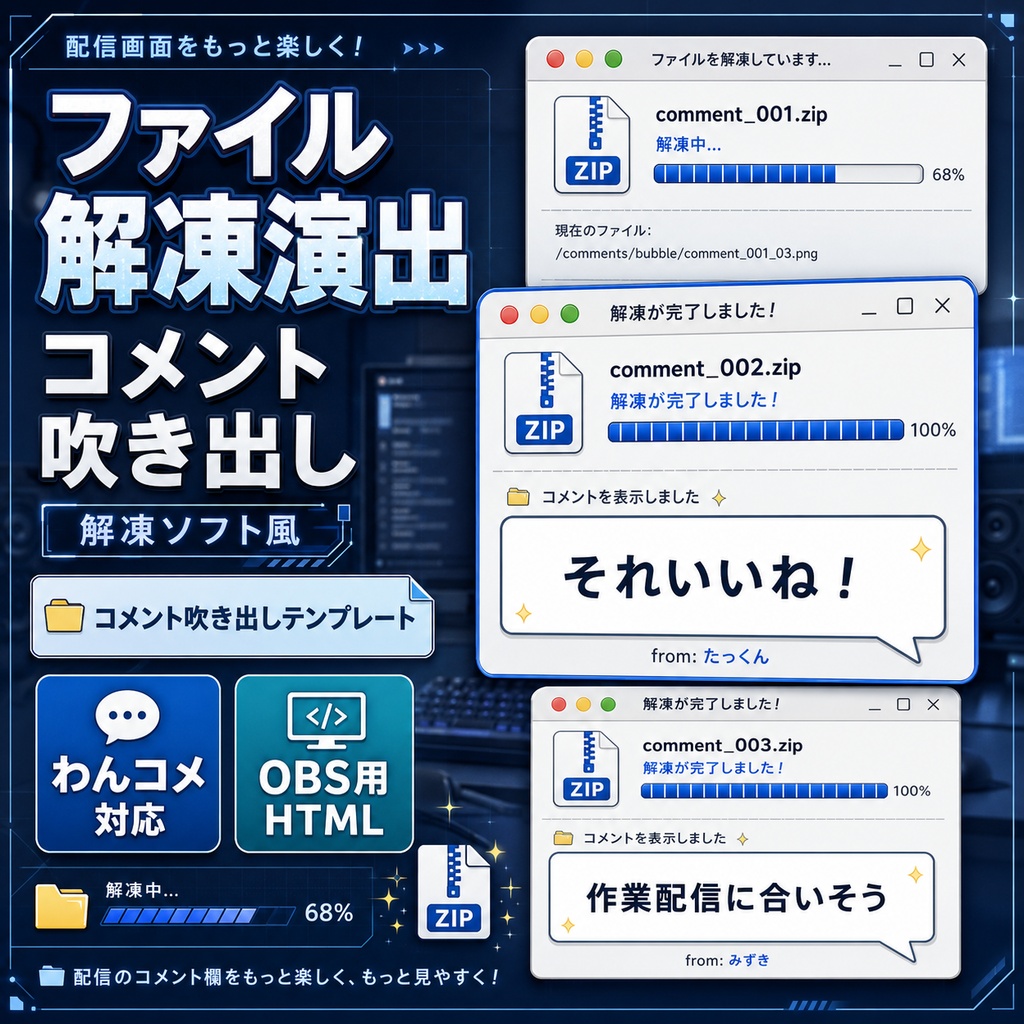Click the file name comment_002.zip
Image resolution: width=1024 pixels, height=1024 pixels.
point(705,368)
